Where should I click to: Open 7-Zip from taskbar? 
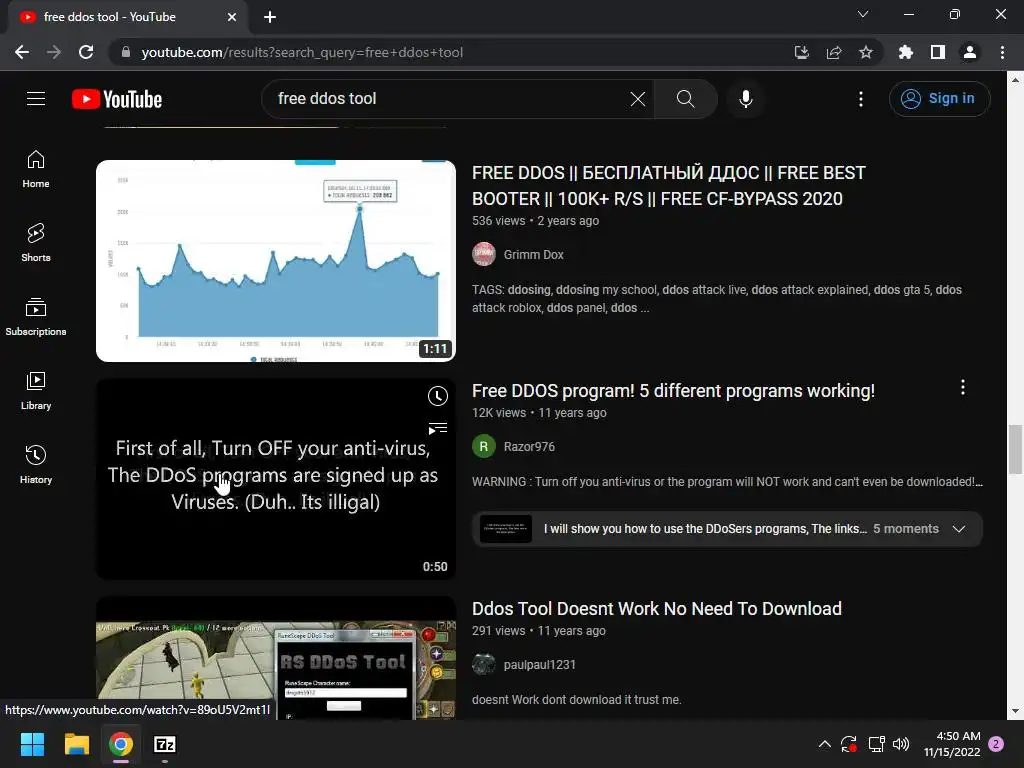pyautogui.click(x=165, y=744)
